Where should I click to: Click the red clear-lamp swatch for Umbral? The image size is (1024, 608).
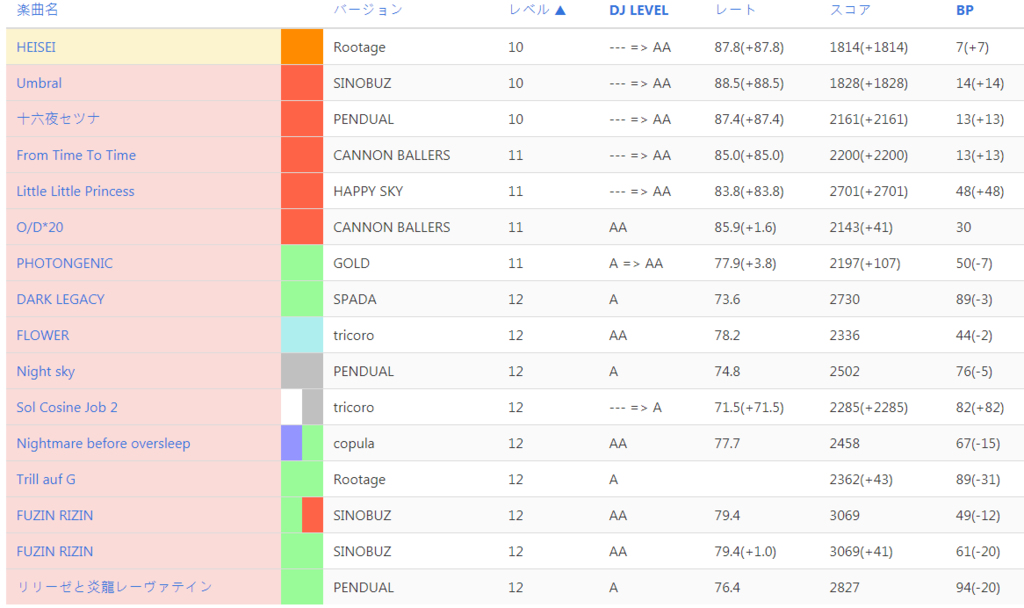pos(302,83)
